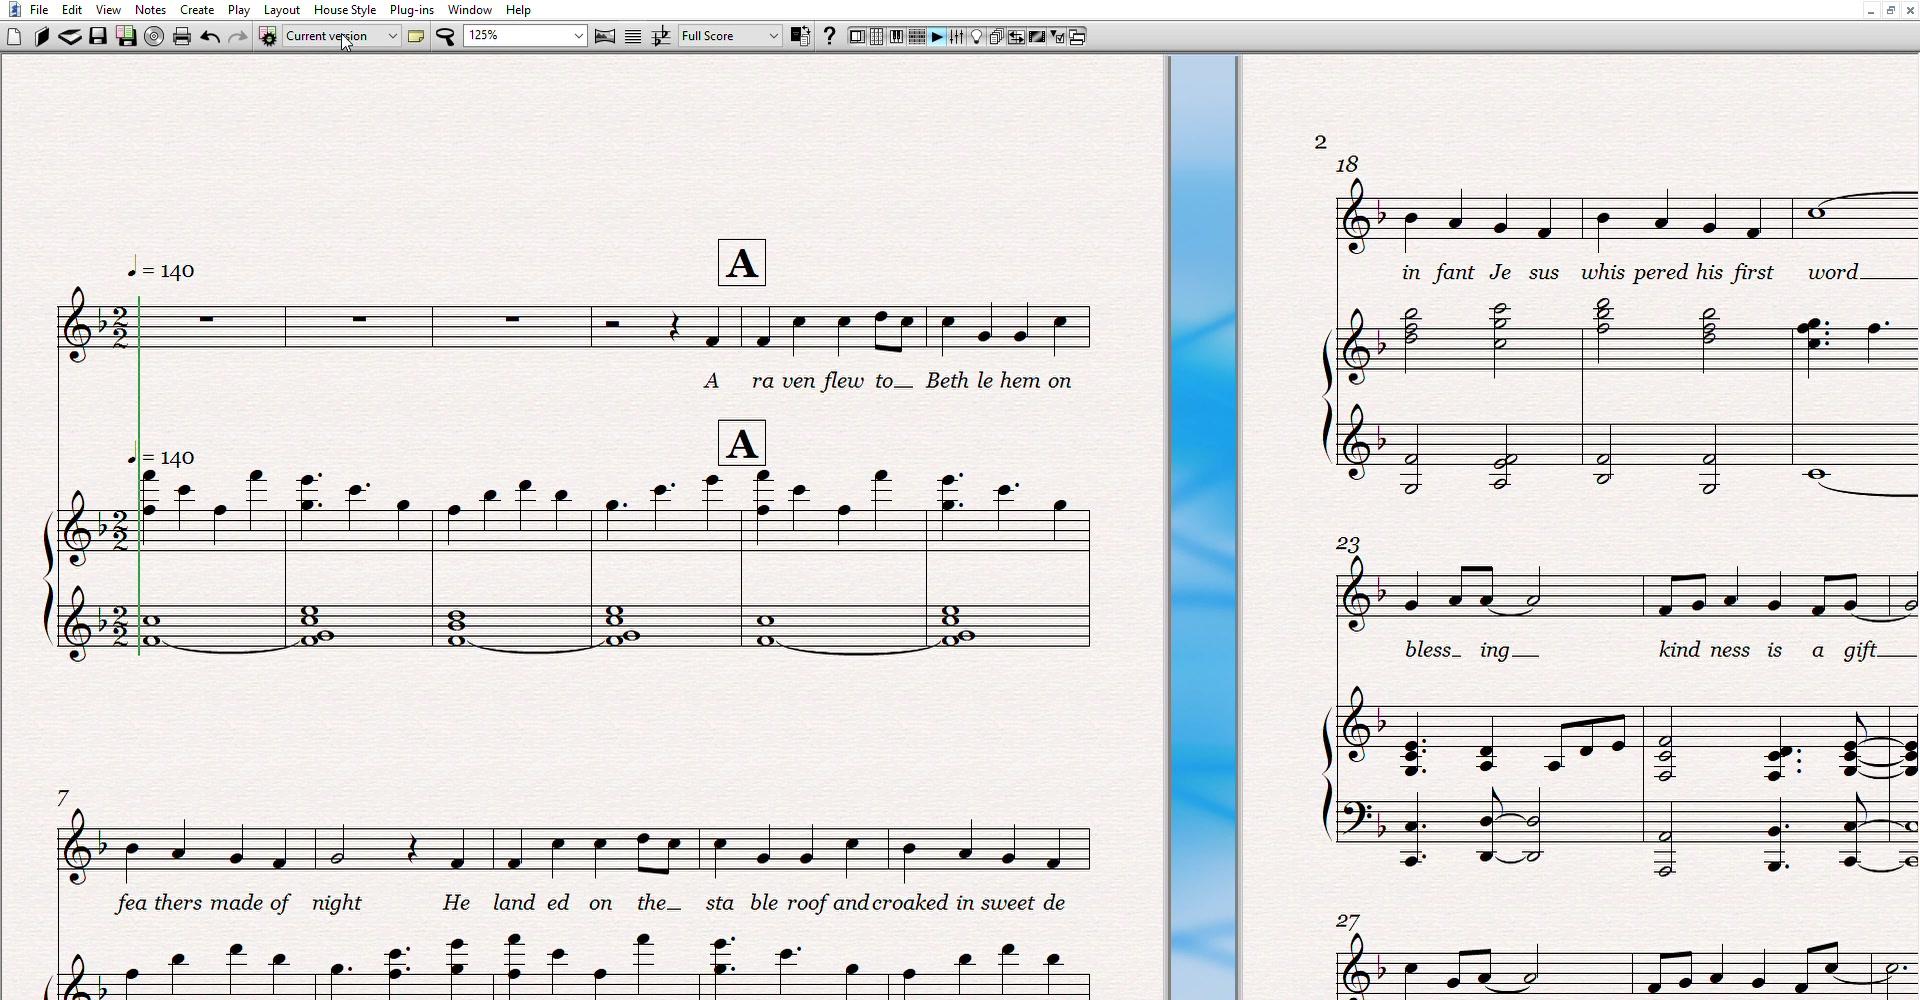Viewport: 1920px width, 1000px height.
Task: Open the Create menu
Action: pyautogui.click(x=197, y=10)
